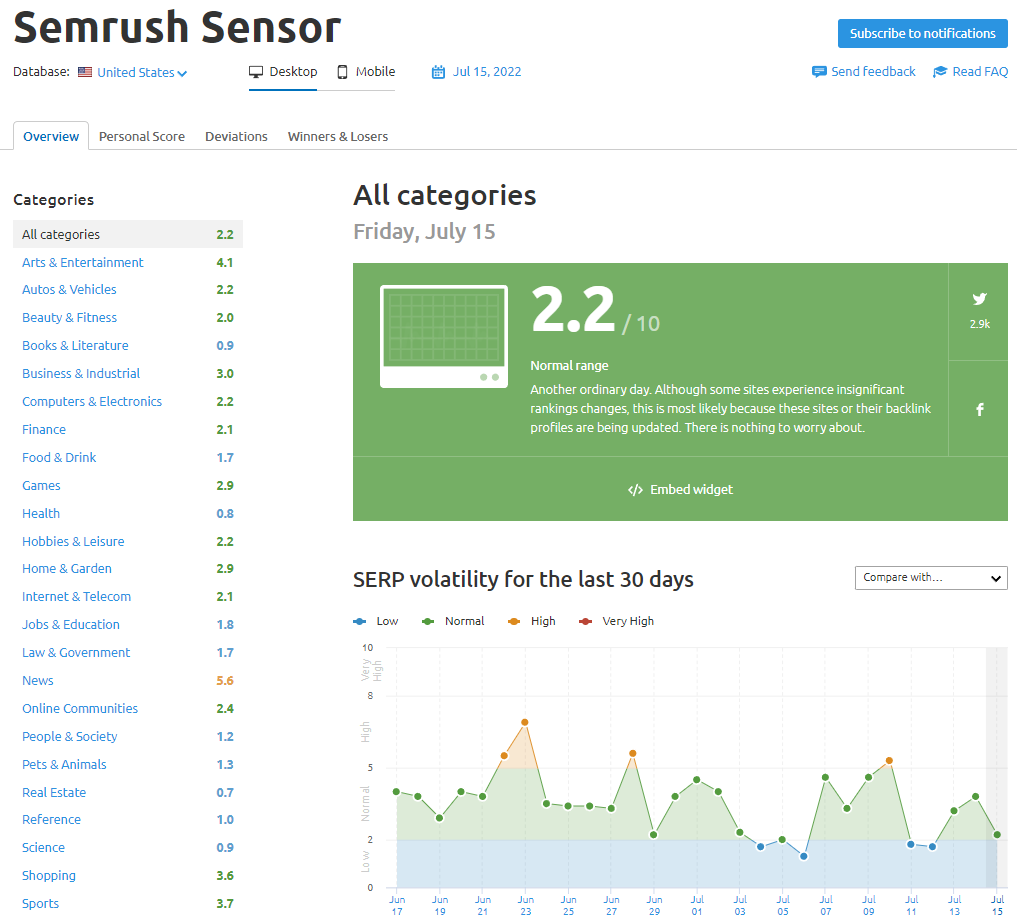This screenshot has width=1017, height=921.
Task: Open the Health category
Action: click(x=41, y=514)
